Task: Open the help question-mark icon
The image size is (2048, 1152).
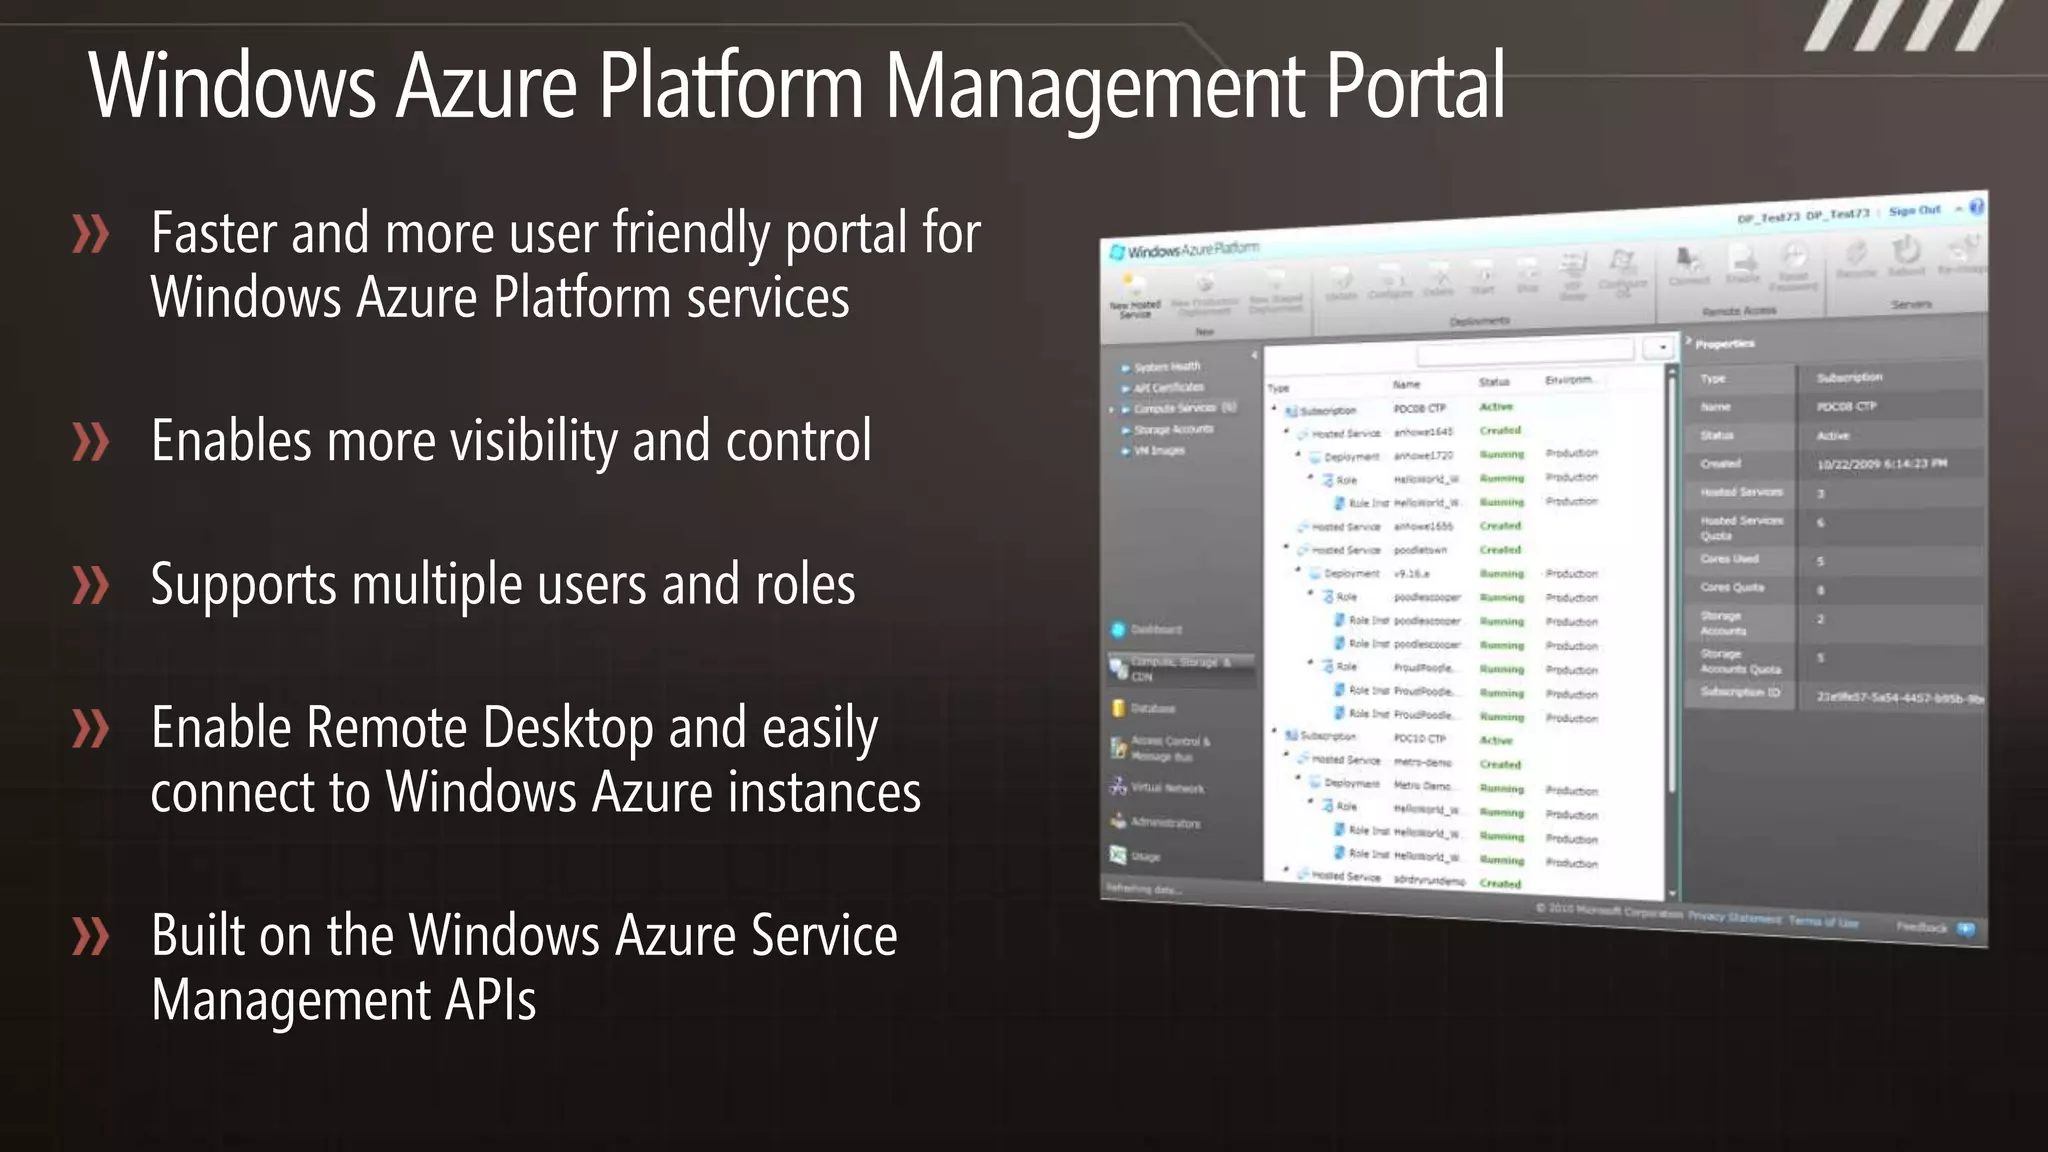Action: (x=1977, y=207)
